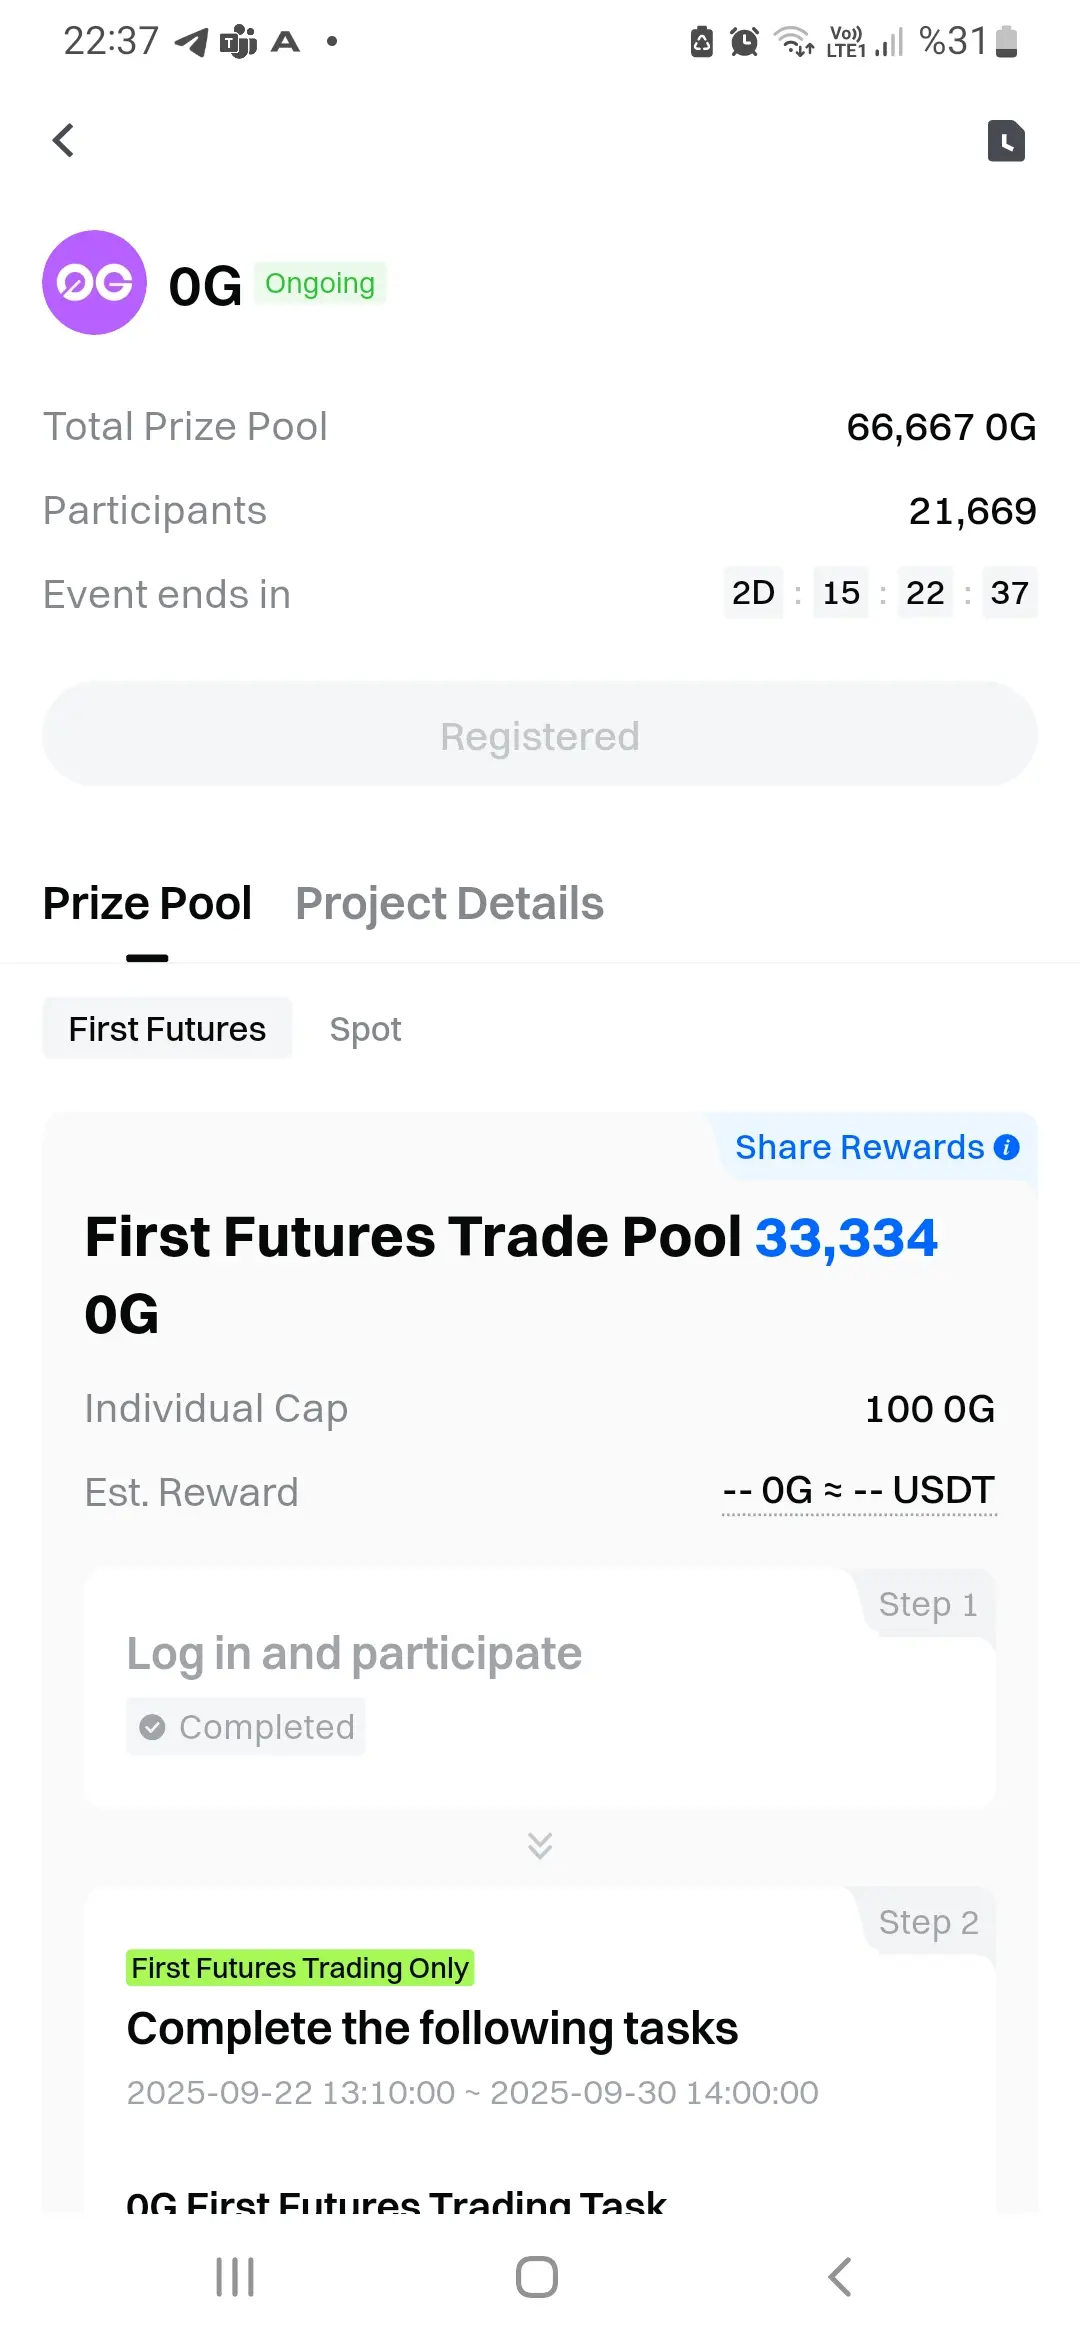Tap the Step 1 Log in card
The height and width of the screenshot is (2340, 1080).
tap(540, 1690)
